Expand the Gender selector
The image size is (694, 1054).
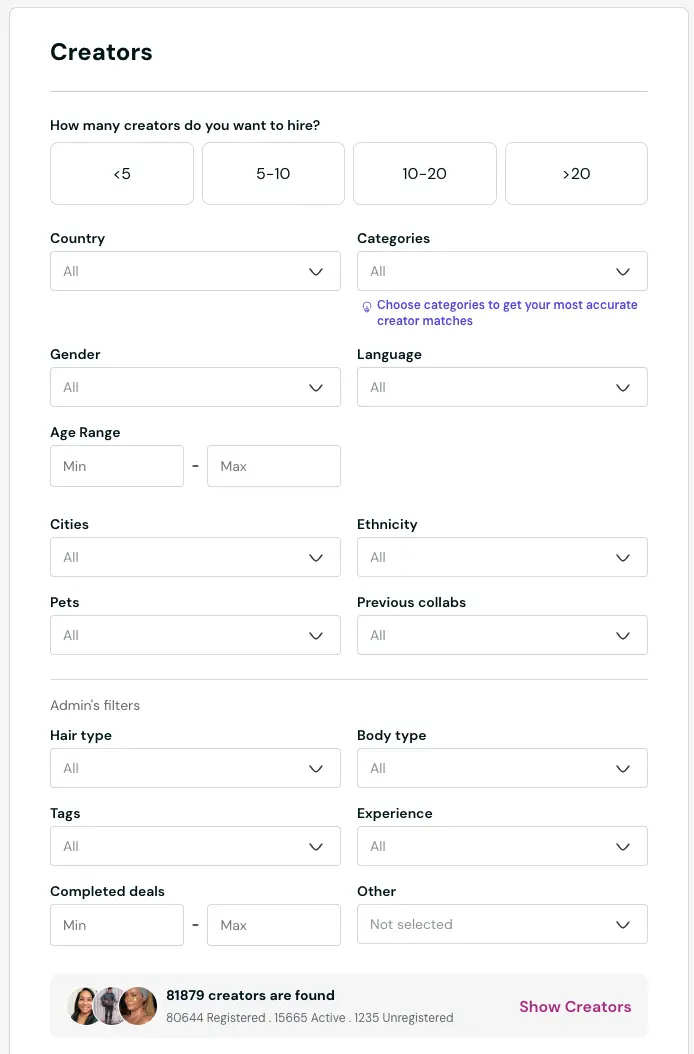(195, 387)
